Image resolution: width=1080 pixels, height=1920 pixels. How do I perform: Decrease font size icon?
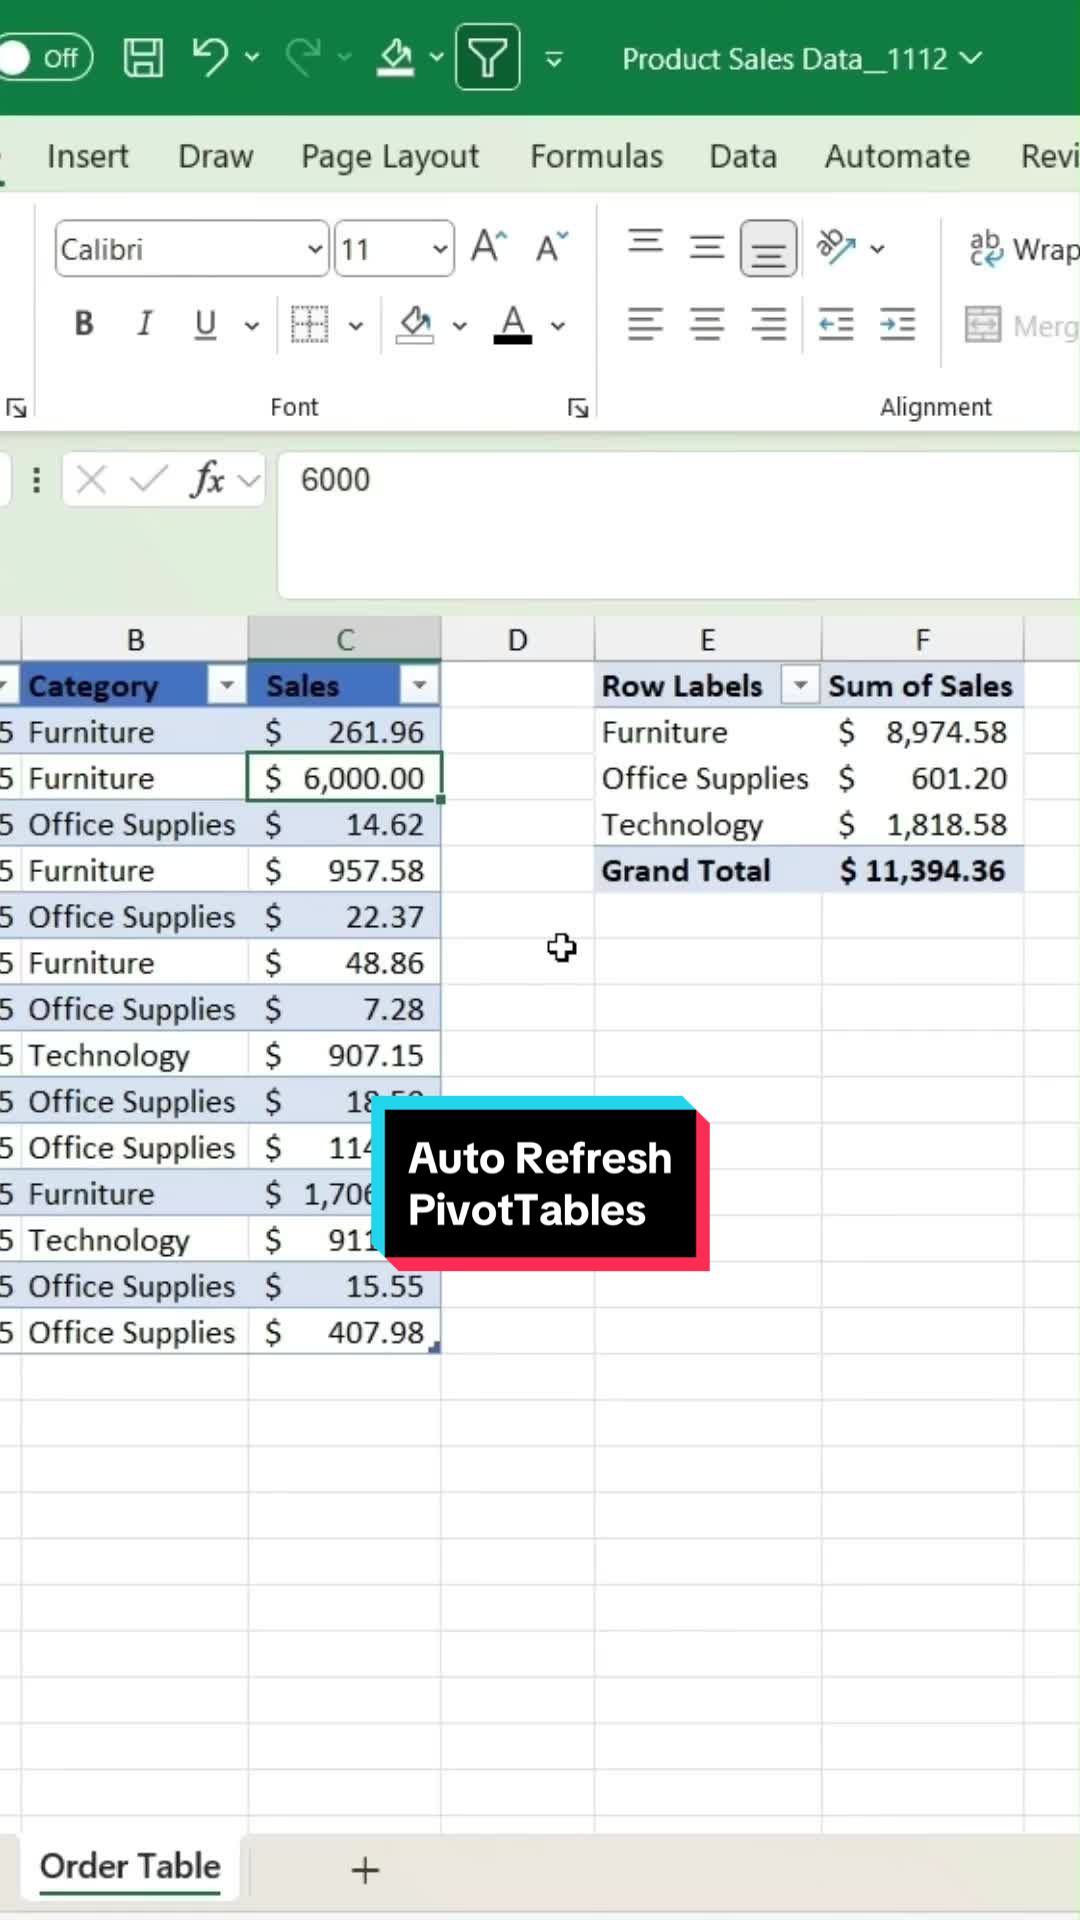point(552,246)
